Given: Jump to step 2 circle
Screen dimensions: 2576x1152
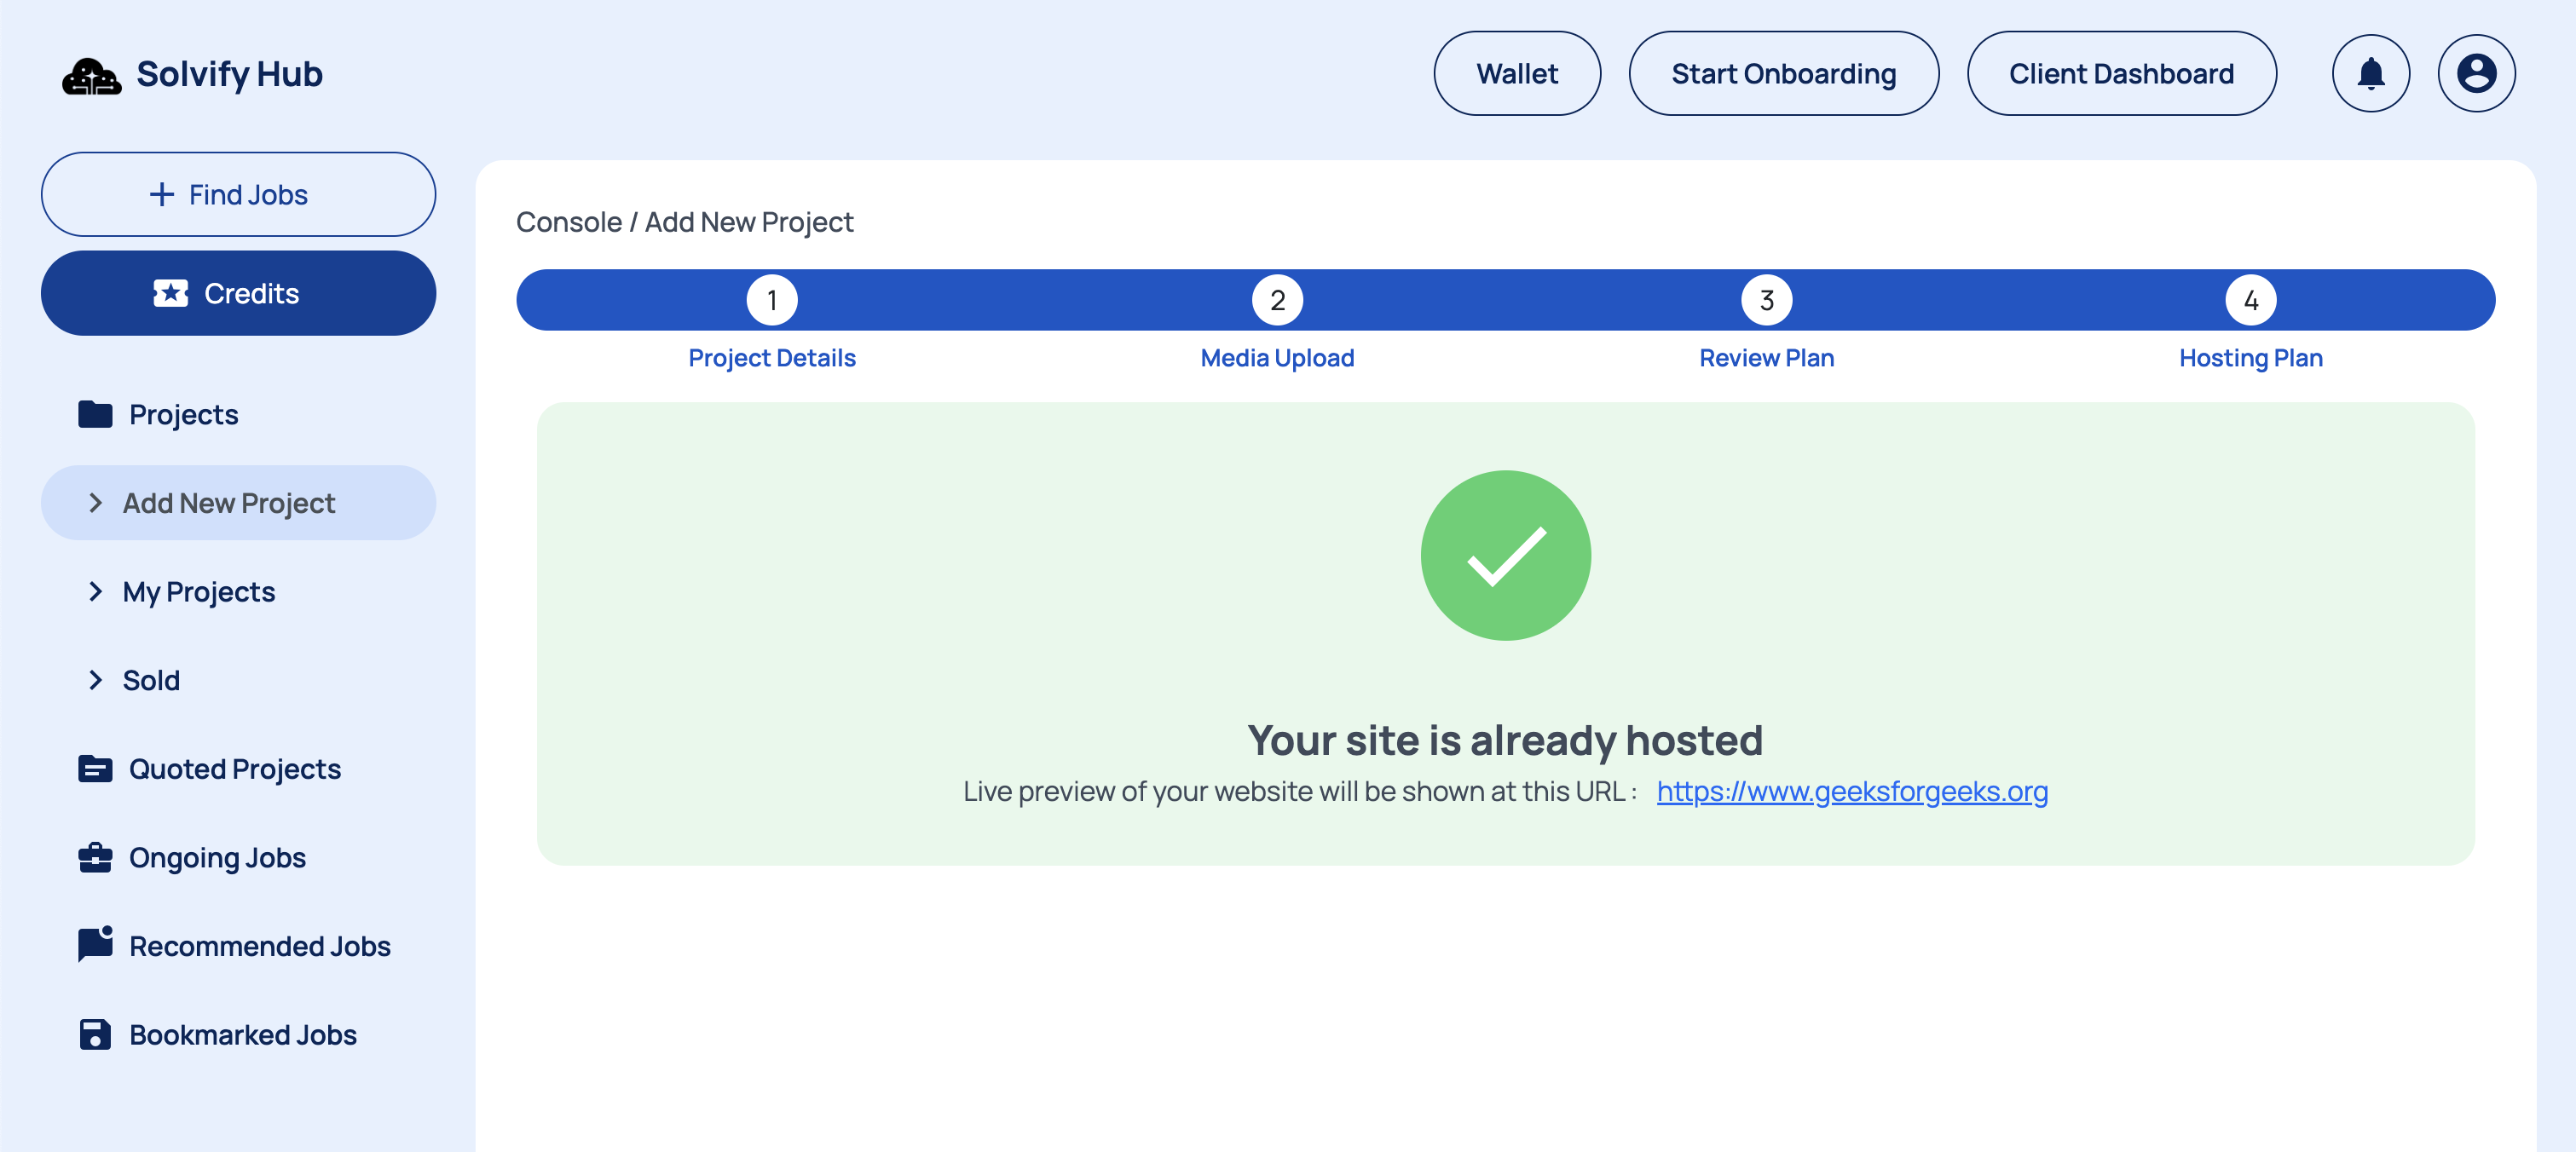Looking at the screenshot, I should click(x=1277, y=300).
